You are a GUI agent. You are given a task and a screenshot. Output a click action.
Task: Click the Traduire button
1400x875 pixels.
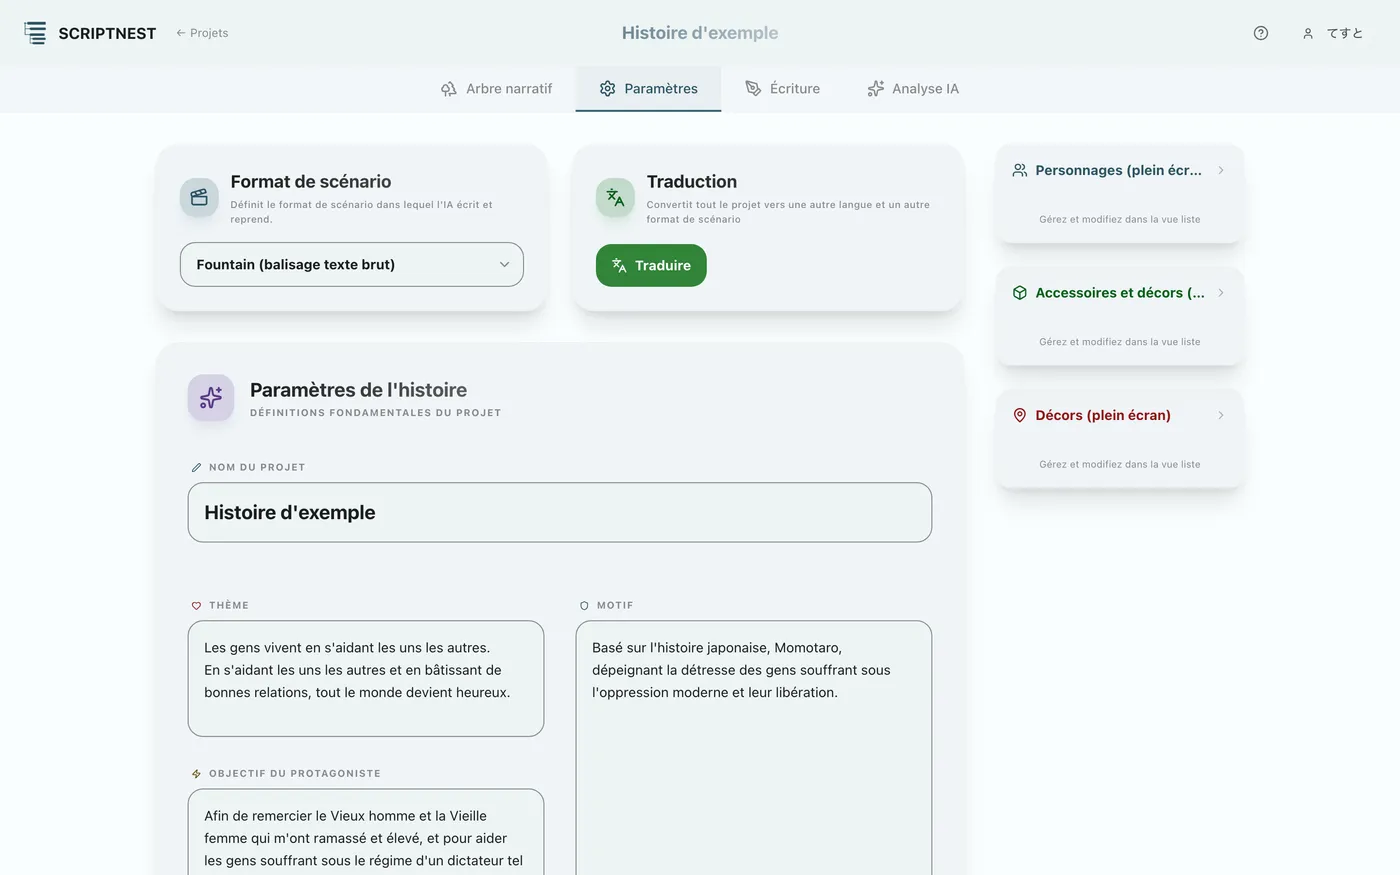(x=651, y=265)
